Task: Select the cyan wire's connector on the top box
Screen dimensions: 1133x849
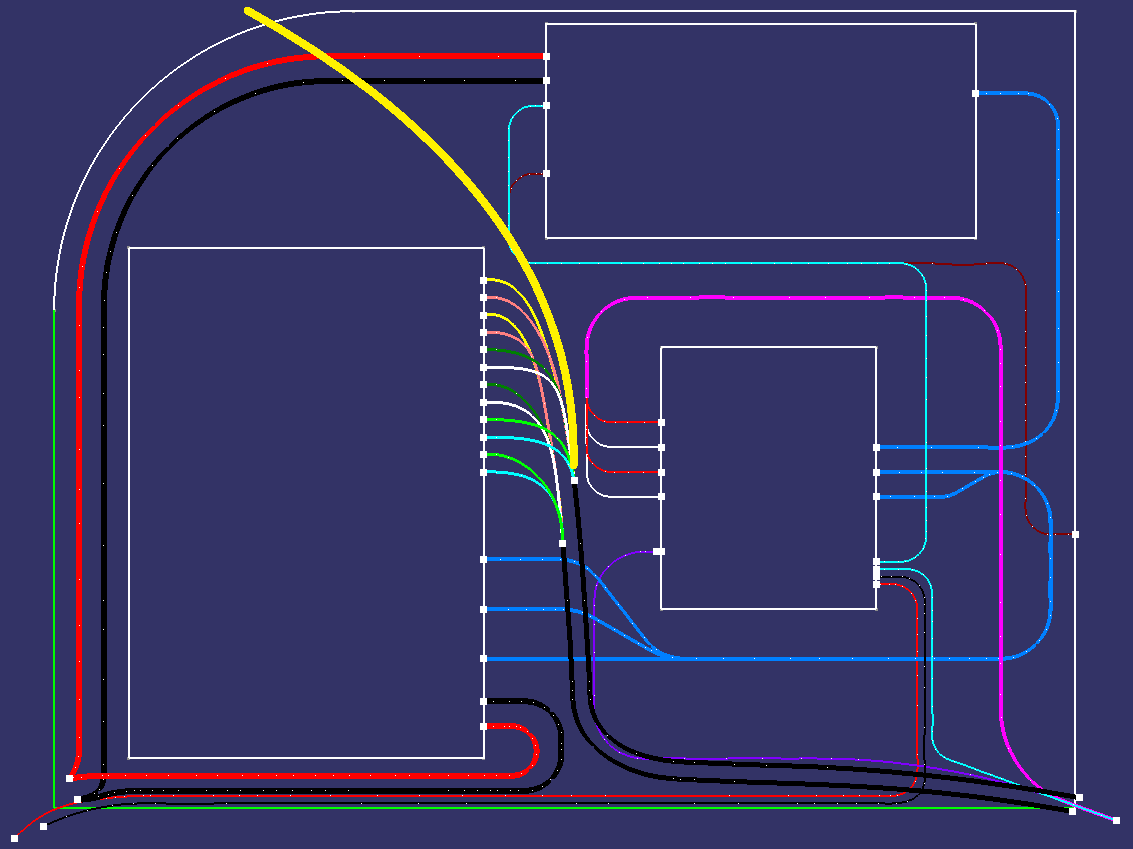Action: pyautogui.click(x=546, y=105)
